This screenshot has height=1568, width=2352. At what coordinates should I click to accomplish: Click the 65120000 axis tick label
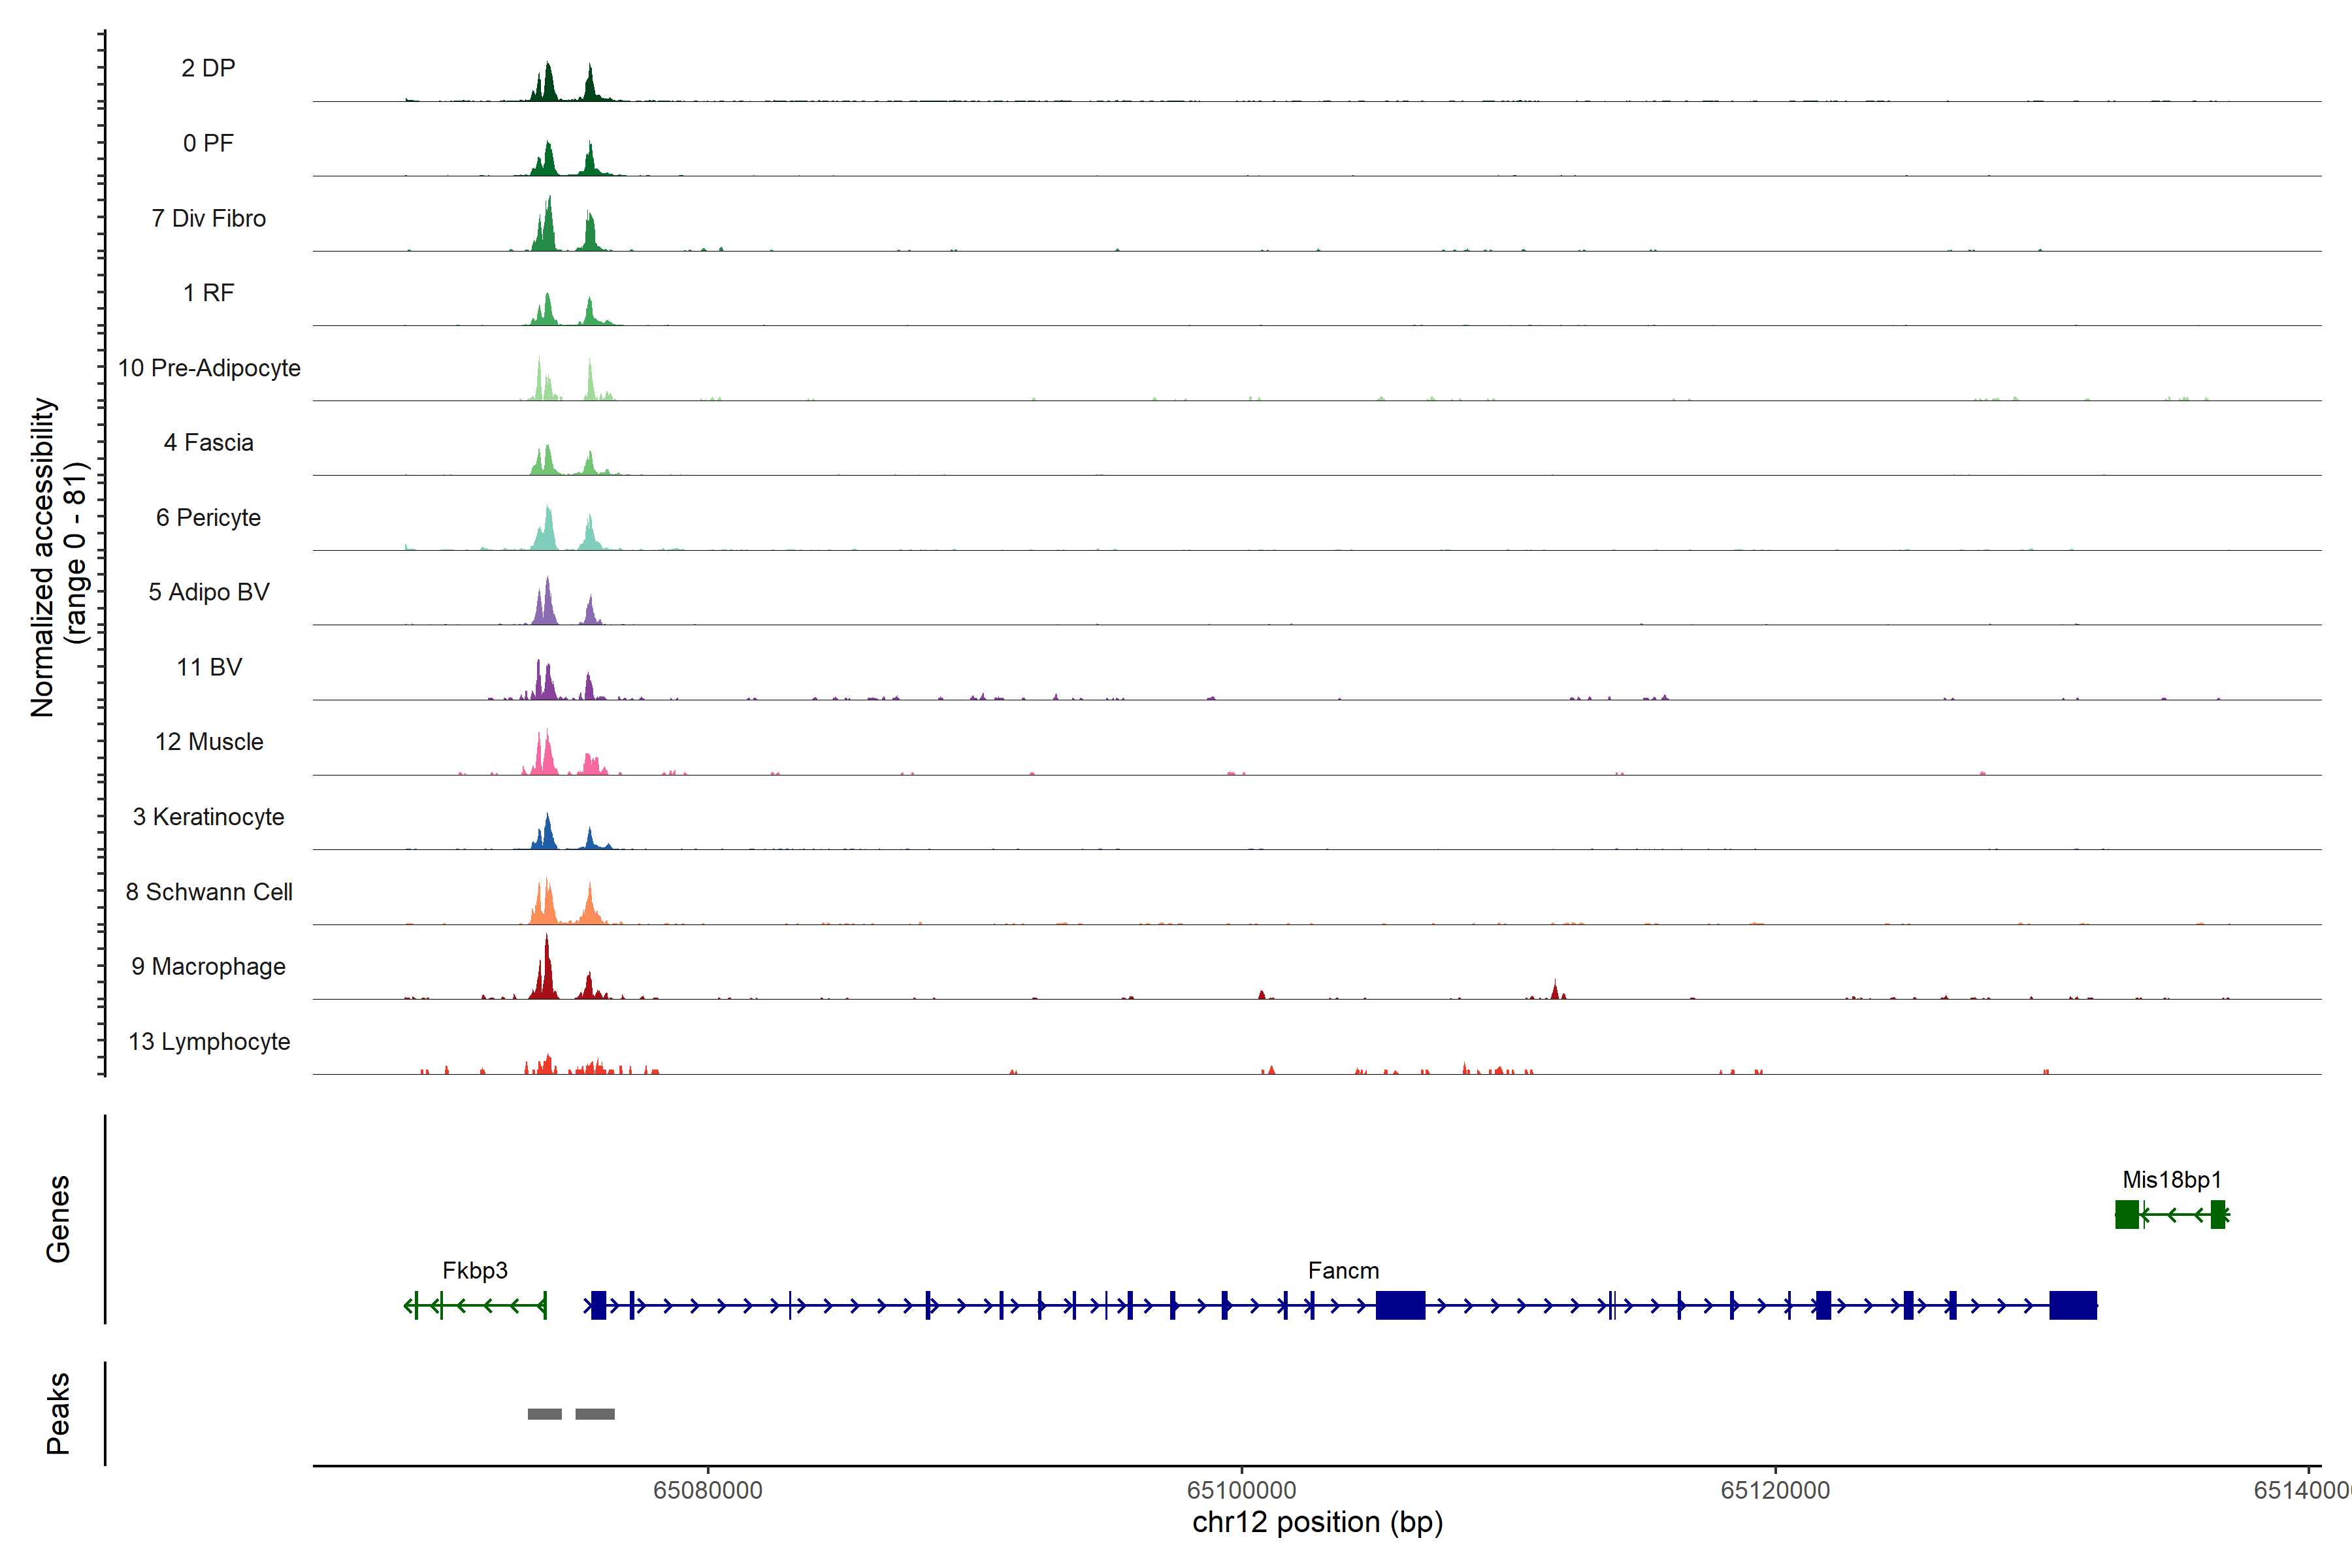[x=1775, y=1490]
